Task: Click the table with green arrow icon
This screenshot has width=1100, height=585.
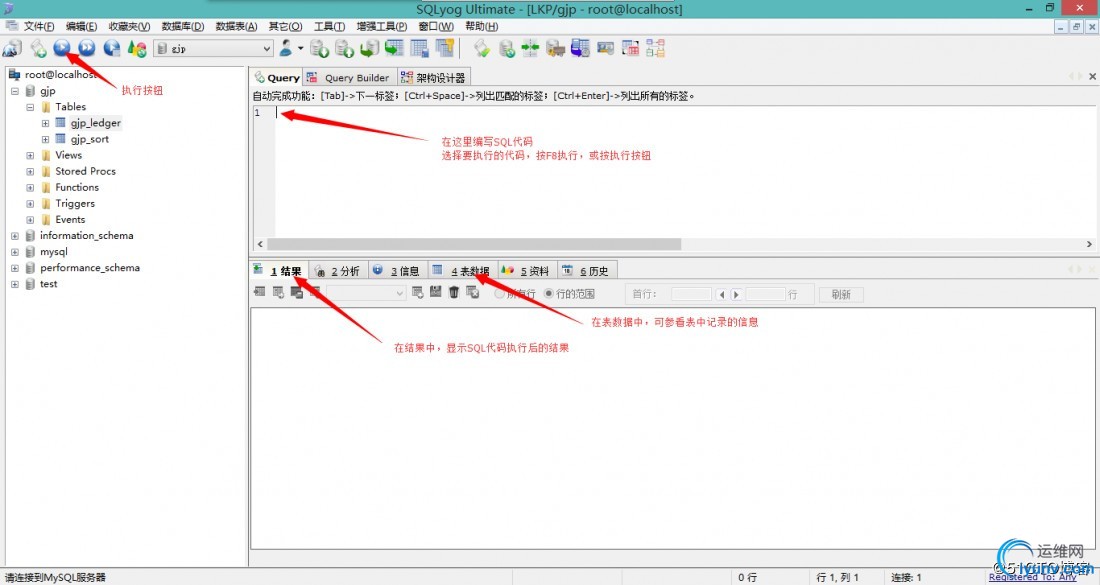Action: pyautogui.click(x=394, y=48)
